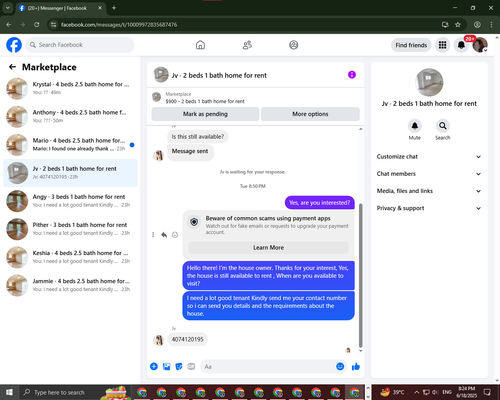This screenshot has width=500, height=400.
Task: Click the Facebook logo icon
Action: [14, 45]
